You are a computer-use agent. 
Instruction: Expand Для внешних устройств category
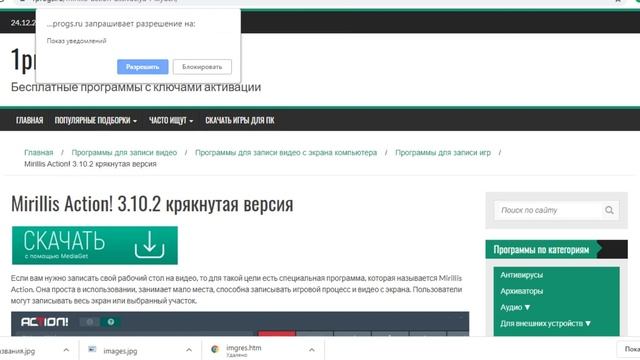(546, 323)
